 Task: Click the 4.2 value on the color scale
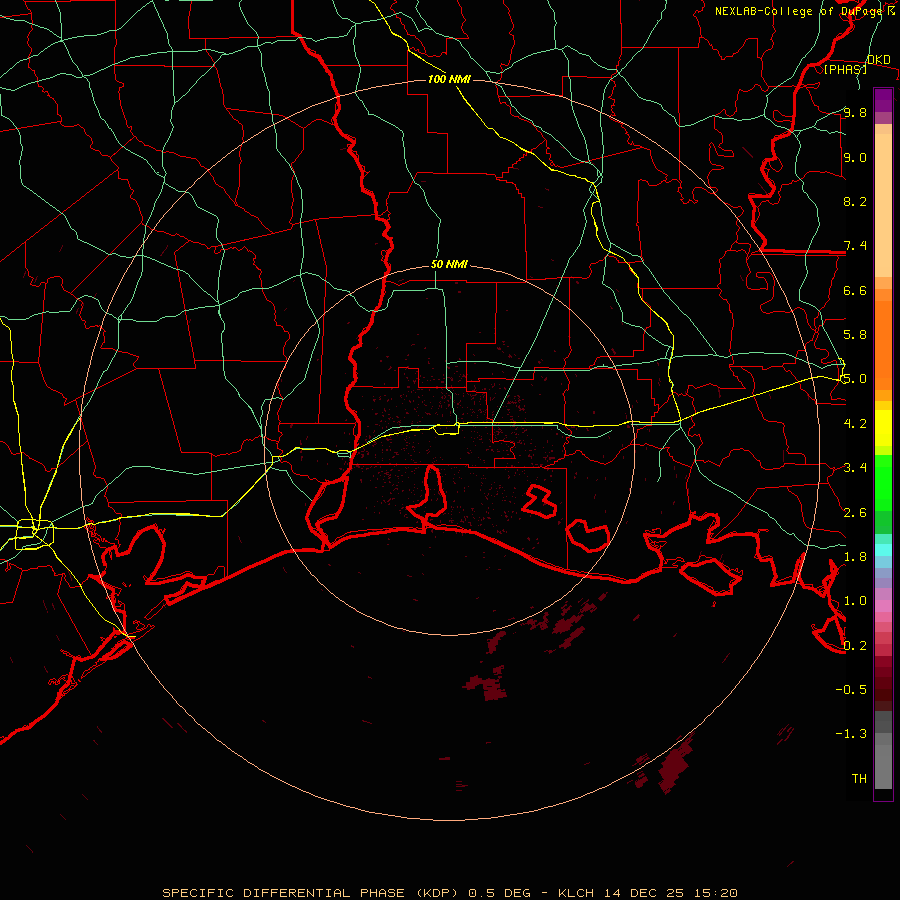[855, 424]
